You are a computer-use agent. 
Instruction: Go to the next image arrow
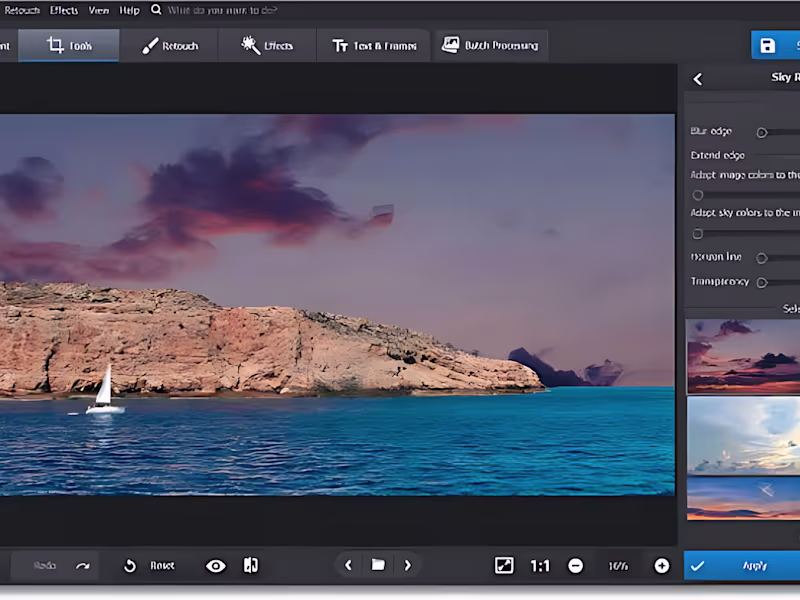click(408, 566)
